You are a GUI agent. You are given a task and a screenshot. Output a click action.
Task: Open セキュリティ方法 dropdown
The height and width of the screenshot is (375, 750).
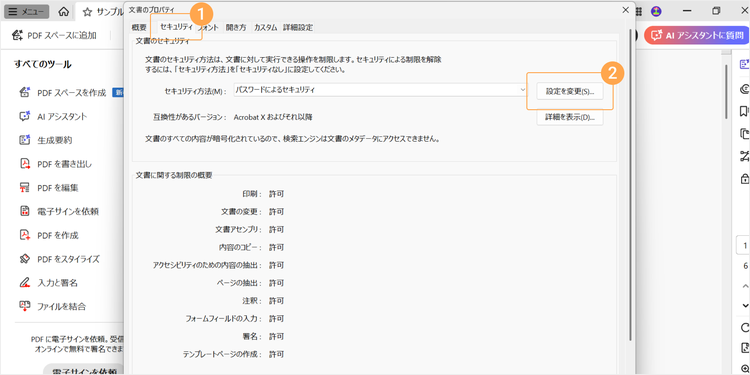click(x=381, y=90)
